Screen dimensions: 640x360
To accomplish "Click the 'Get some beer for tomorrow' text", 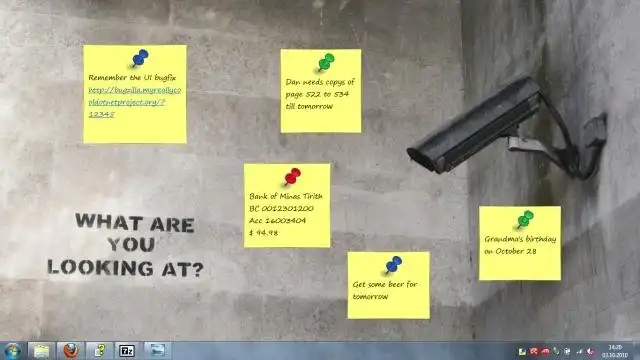I will coord(385,290).
